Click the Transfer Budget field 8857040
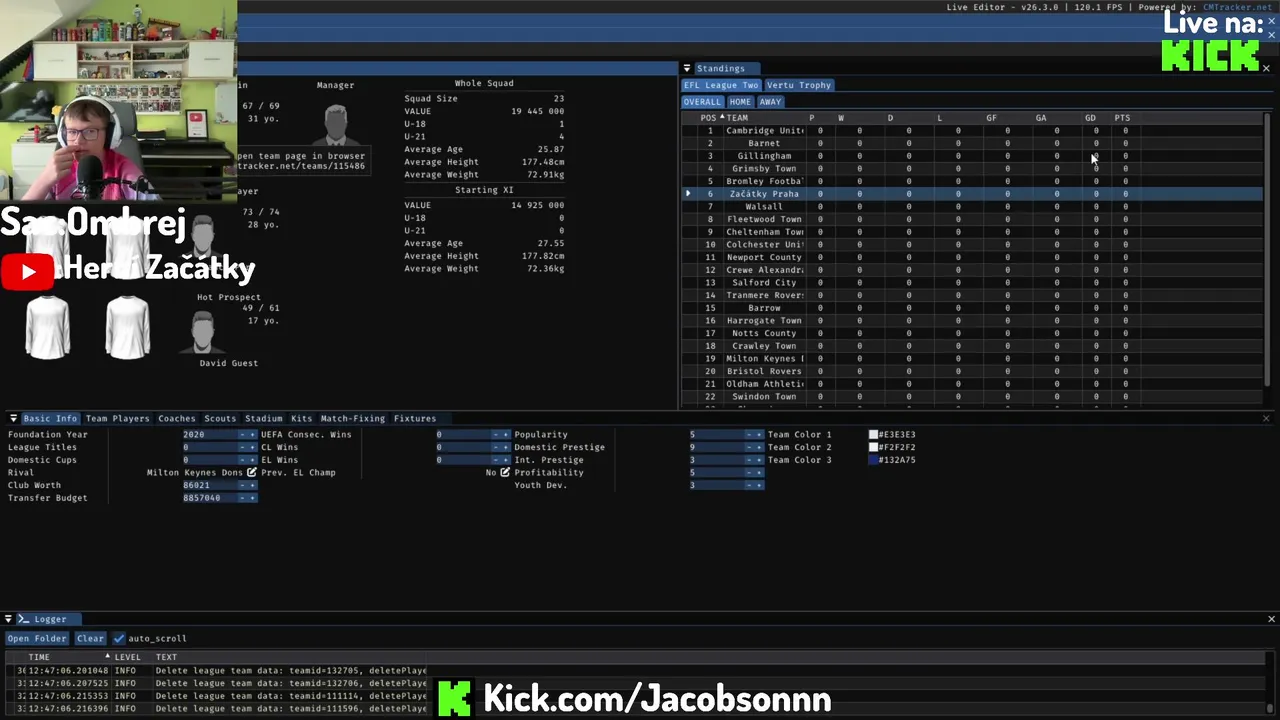Screen dimensions: 1280x720 pyautogui.click(x=209, y=498)
